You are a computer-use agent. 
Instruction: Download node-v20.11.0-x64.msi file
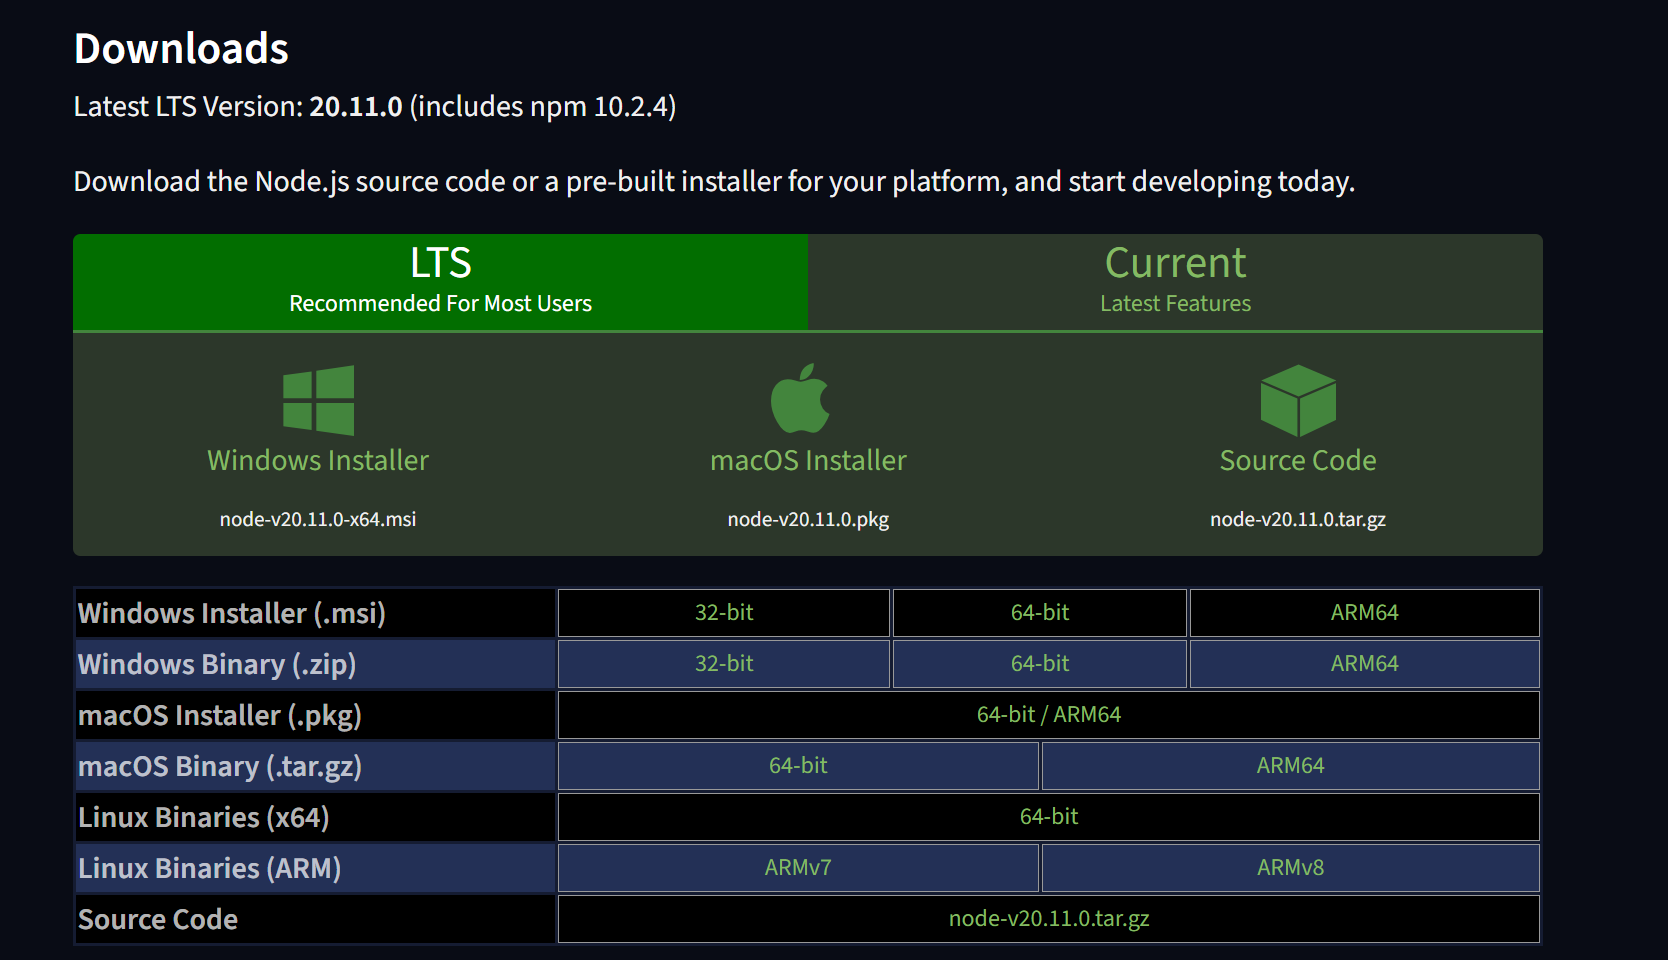click(318, 519)
